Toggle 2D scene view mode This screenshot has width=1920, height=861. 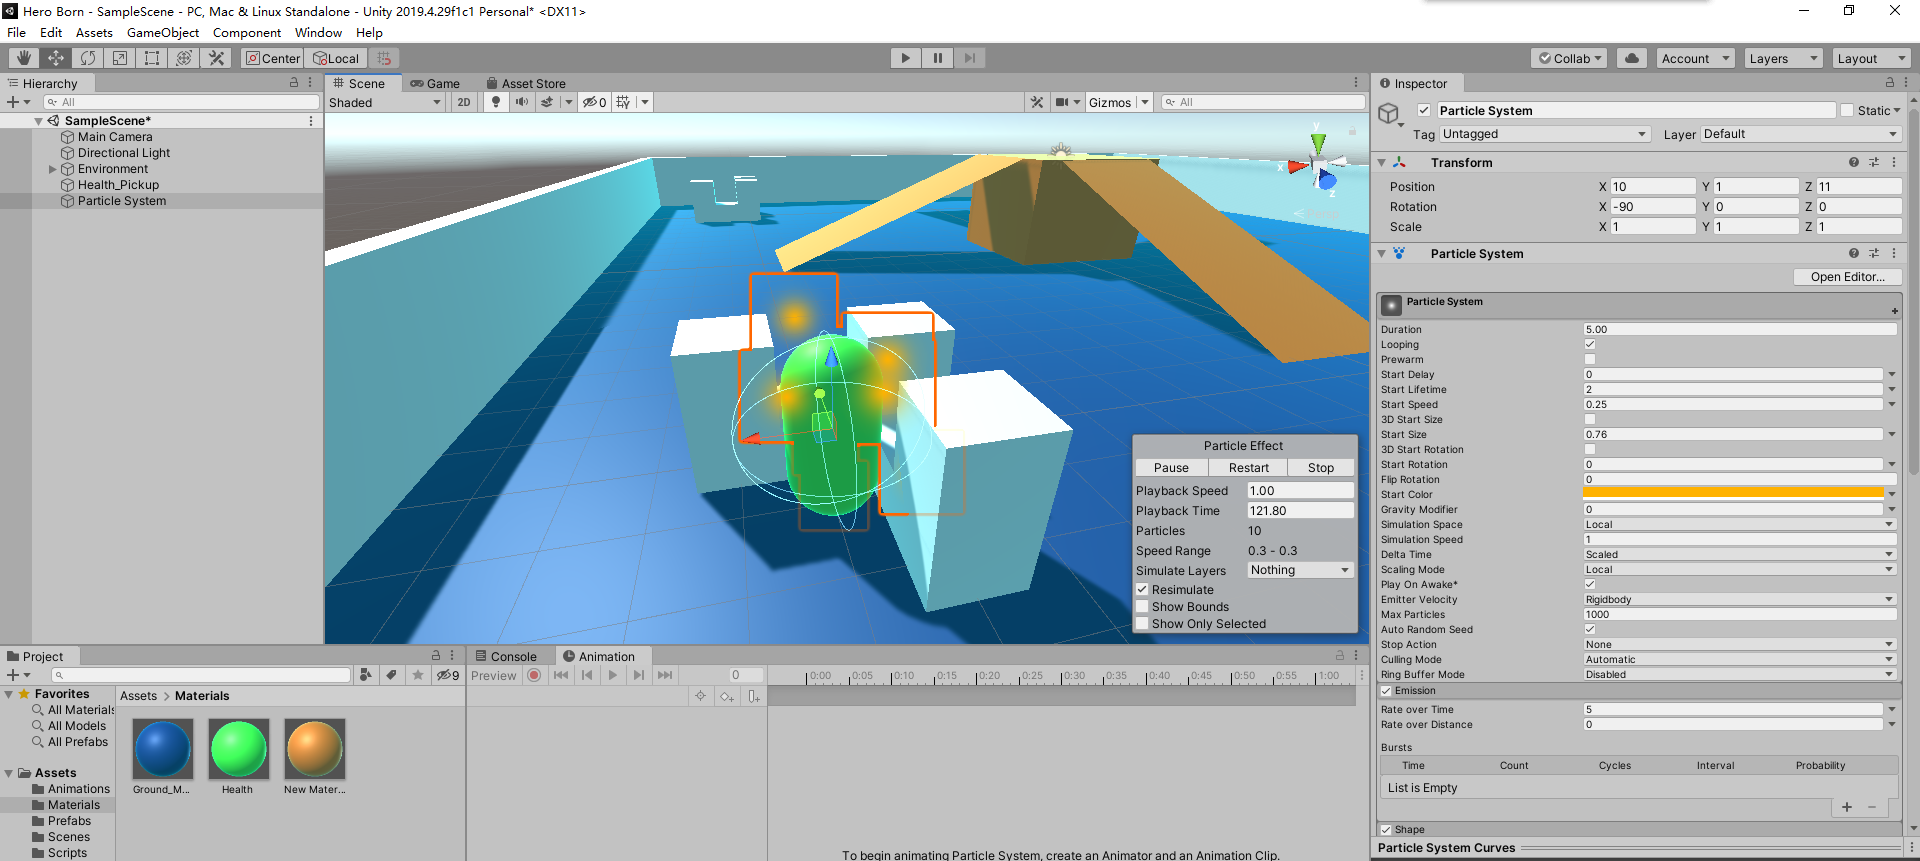coord(464,102)
